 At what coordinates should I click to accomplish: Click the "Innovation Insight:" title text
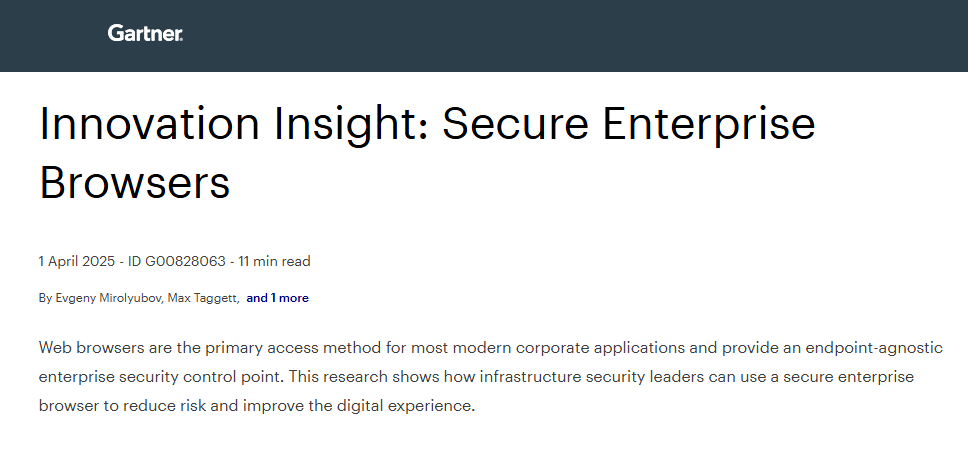click(234, 123)
